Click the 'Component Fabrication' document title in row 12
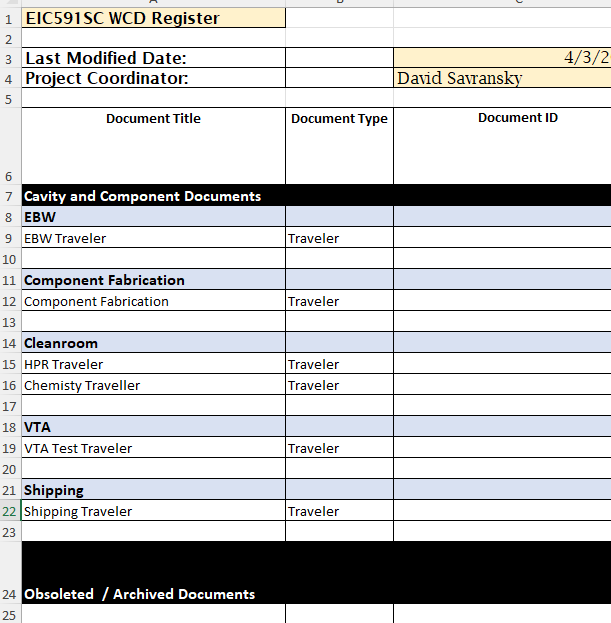Viewport: 611px width, 623px height. coord(153,301)
